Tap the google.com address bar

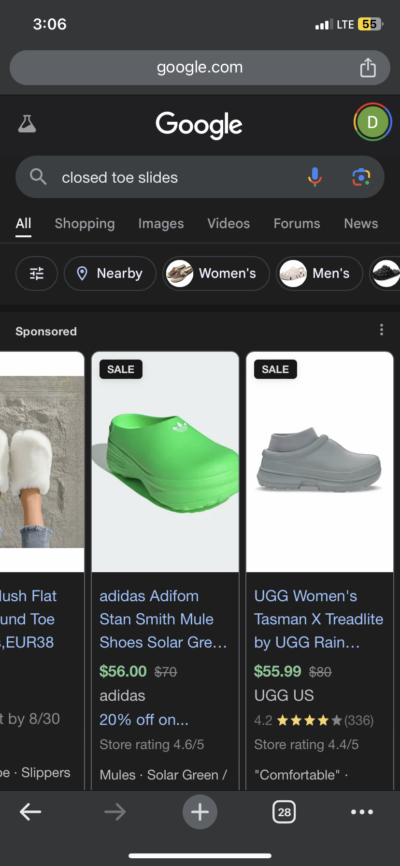click(199, 68)
